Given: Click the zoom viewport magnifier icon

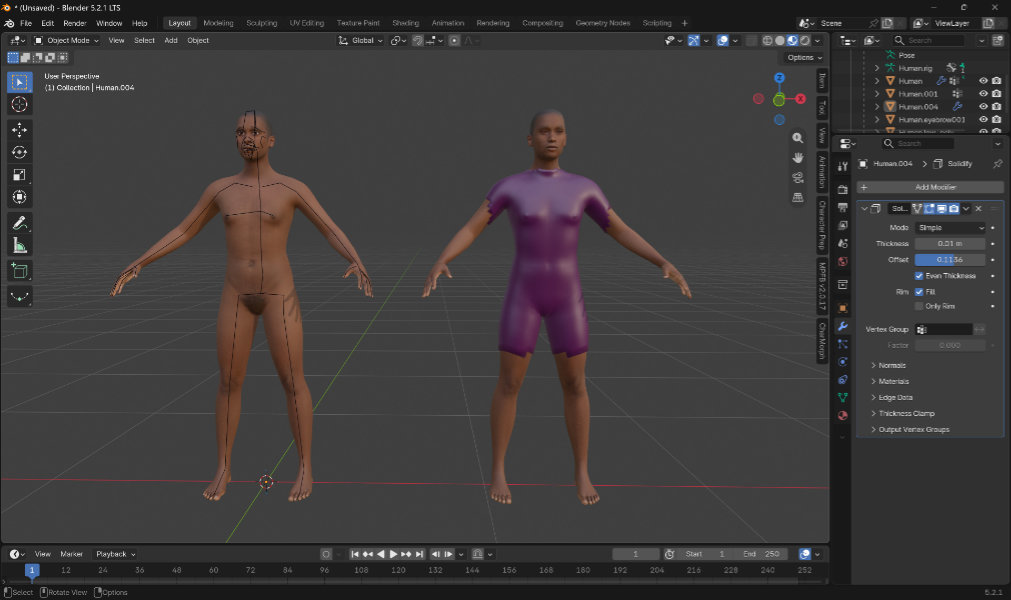Looking at the screenshot, I should tap(798, 138).
